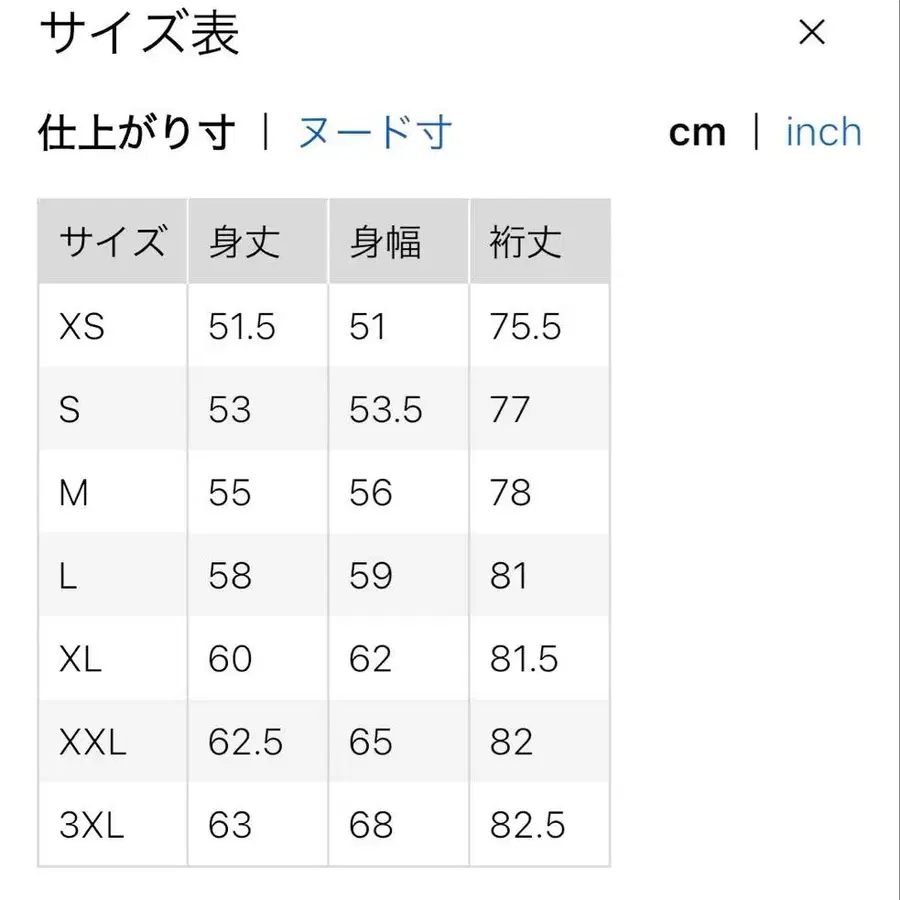Select the S size row label

pyautogui.click(x=68, y=409)
